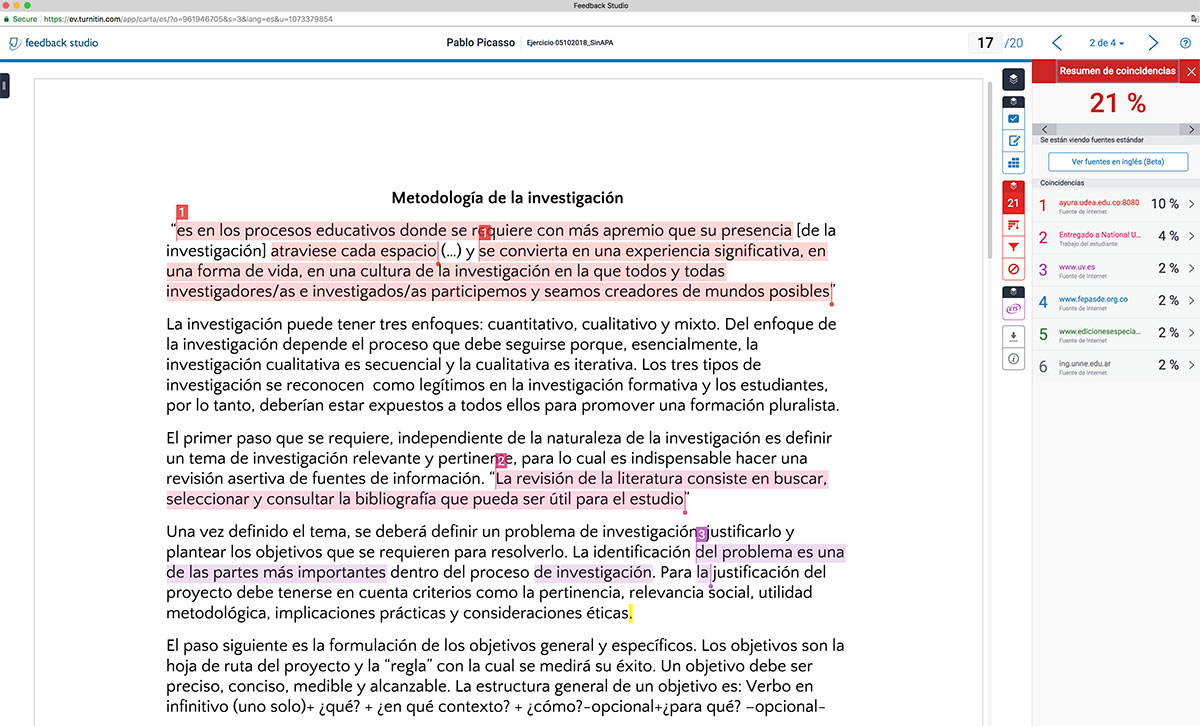Open the rubric grid icon
Image resolution: width=1200 pixels, height=726 pixels.
click(x=1014, y=163)
